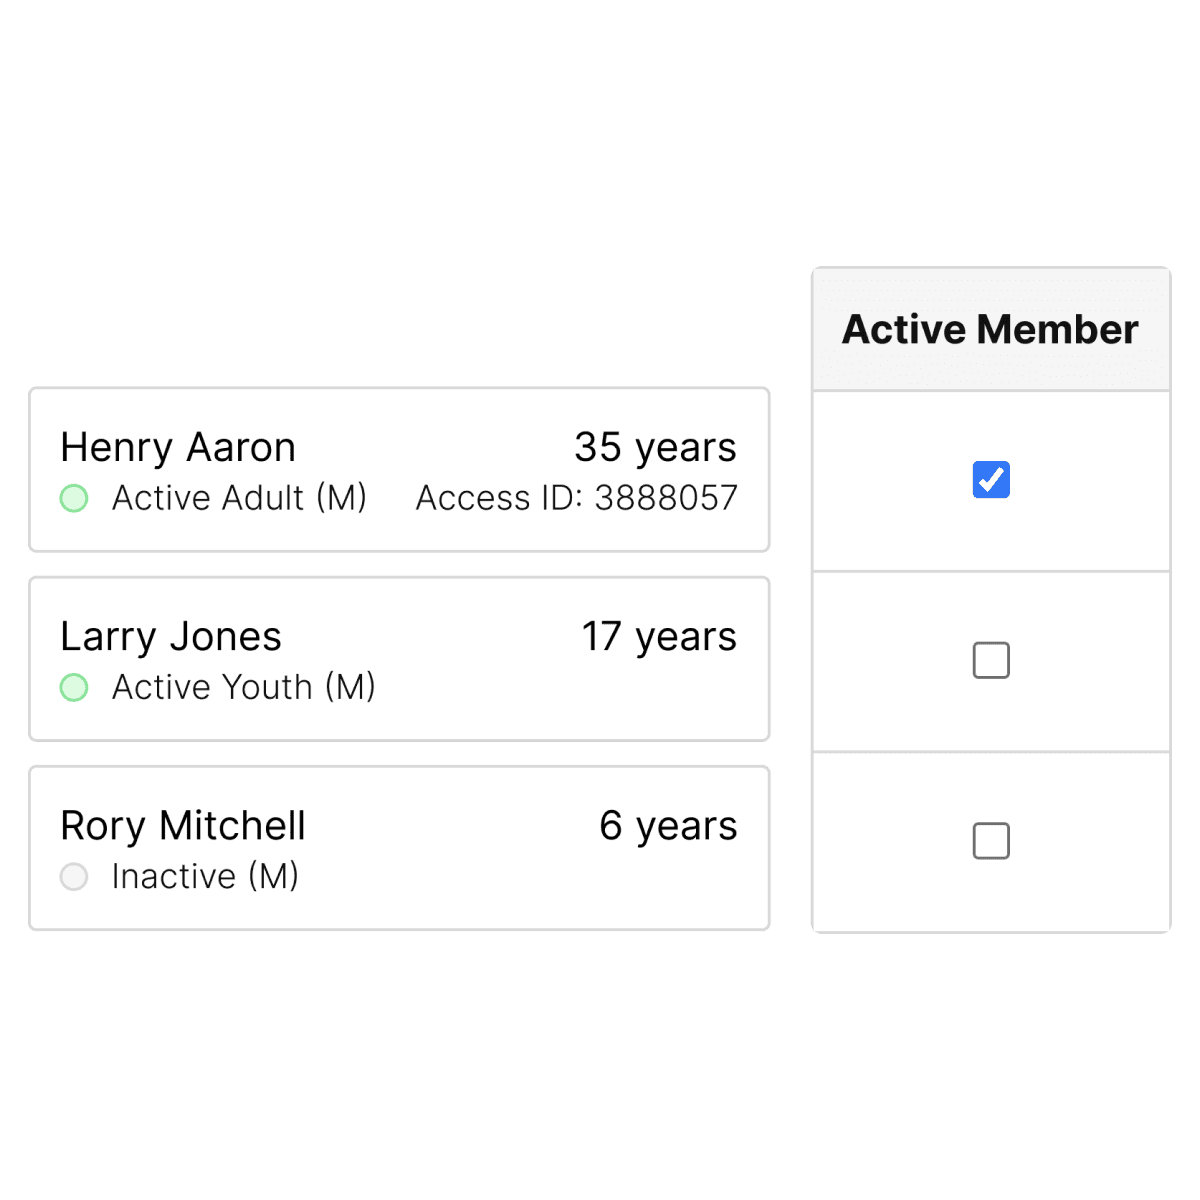Select Access ID: 3888057 text

click(x=577, y=498)
